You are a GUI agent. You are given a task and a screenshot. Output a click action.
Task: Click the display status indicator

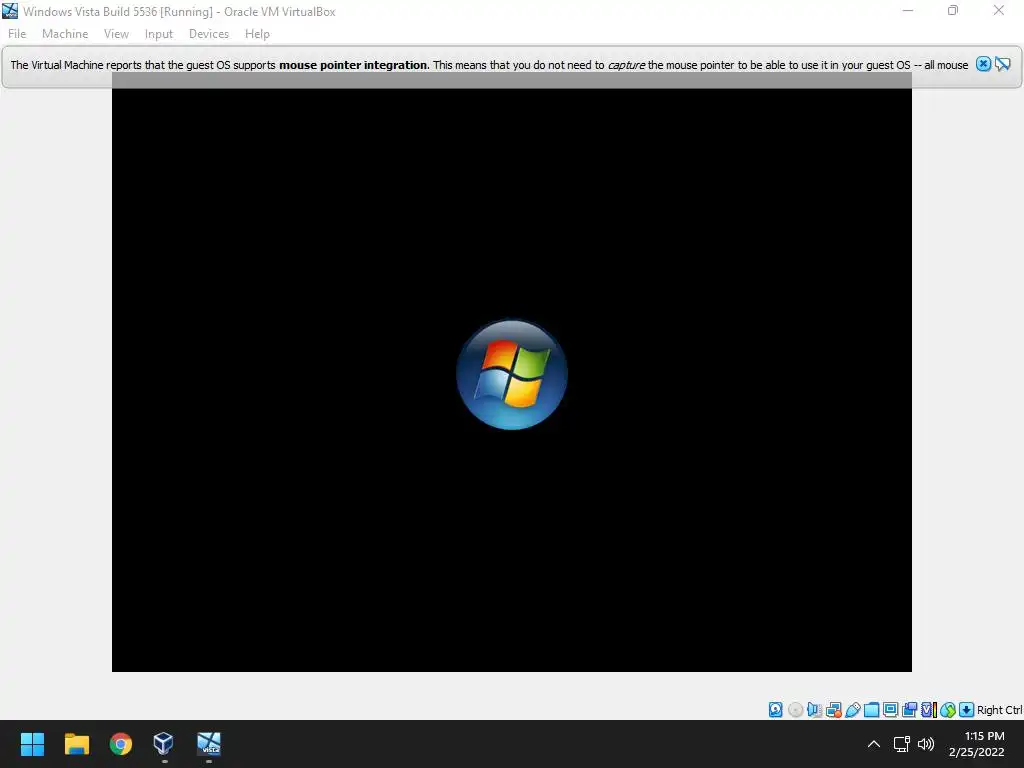[x=890, y=710]
